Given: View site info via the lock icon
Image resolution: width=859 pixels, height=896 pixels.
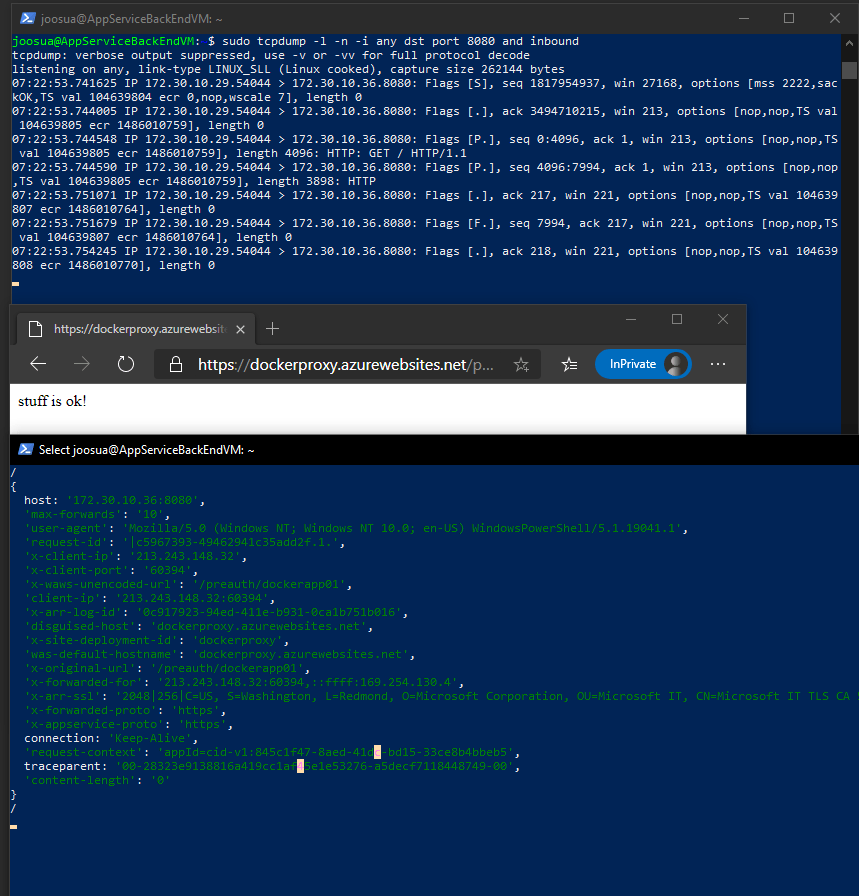Looking at the screenshot, I should pos(176,365).
